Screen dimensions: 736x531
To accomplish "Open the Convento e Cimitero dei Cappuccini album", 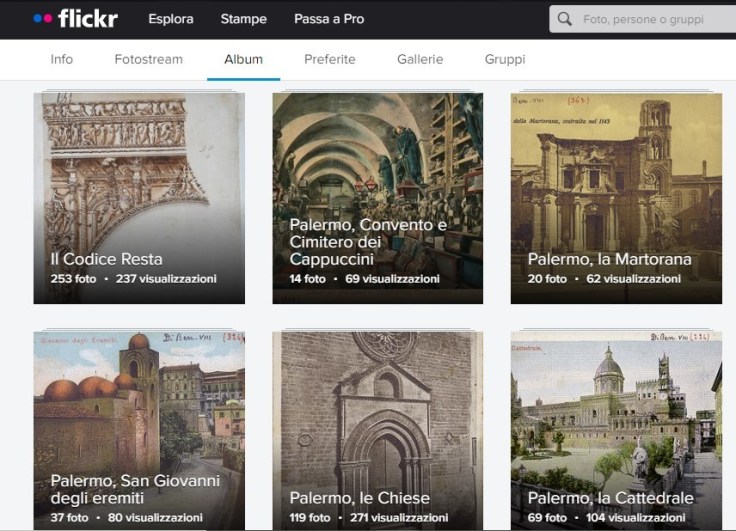I will (x=378, y=170).
